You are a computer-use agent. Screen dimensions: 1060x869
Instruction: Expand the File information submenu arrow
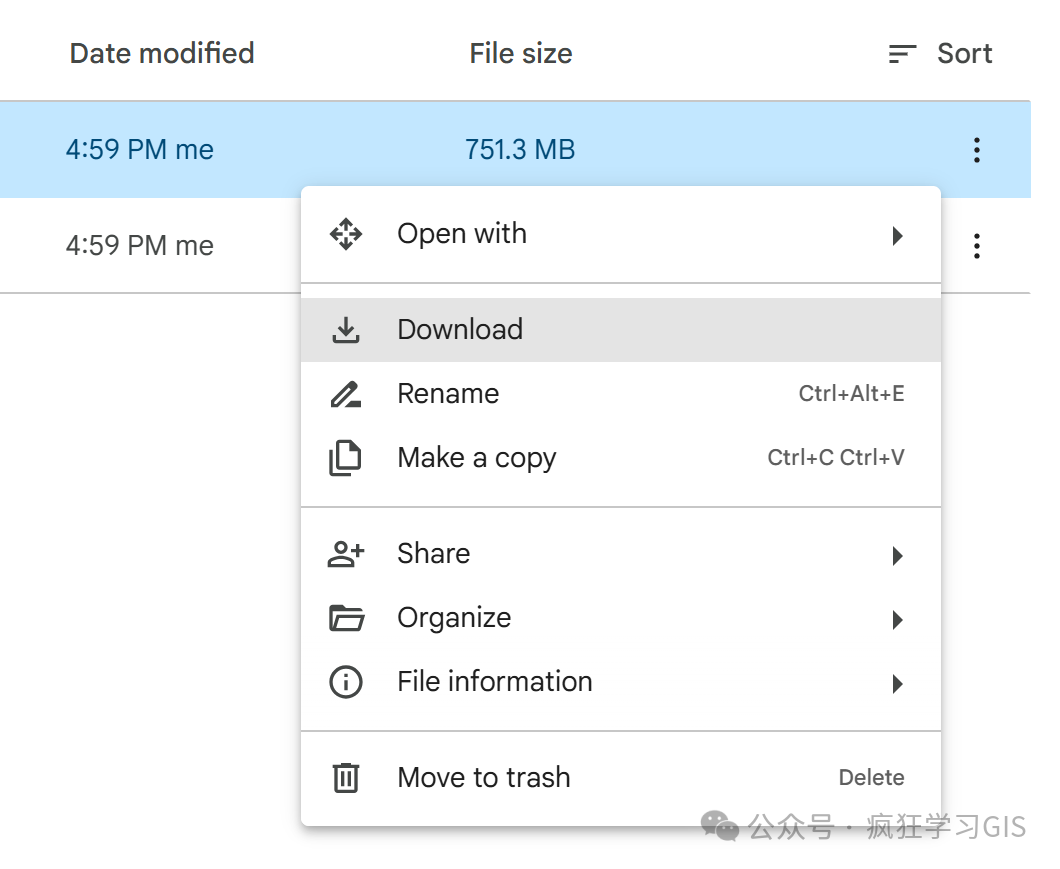897,684
